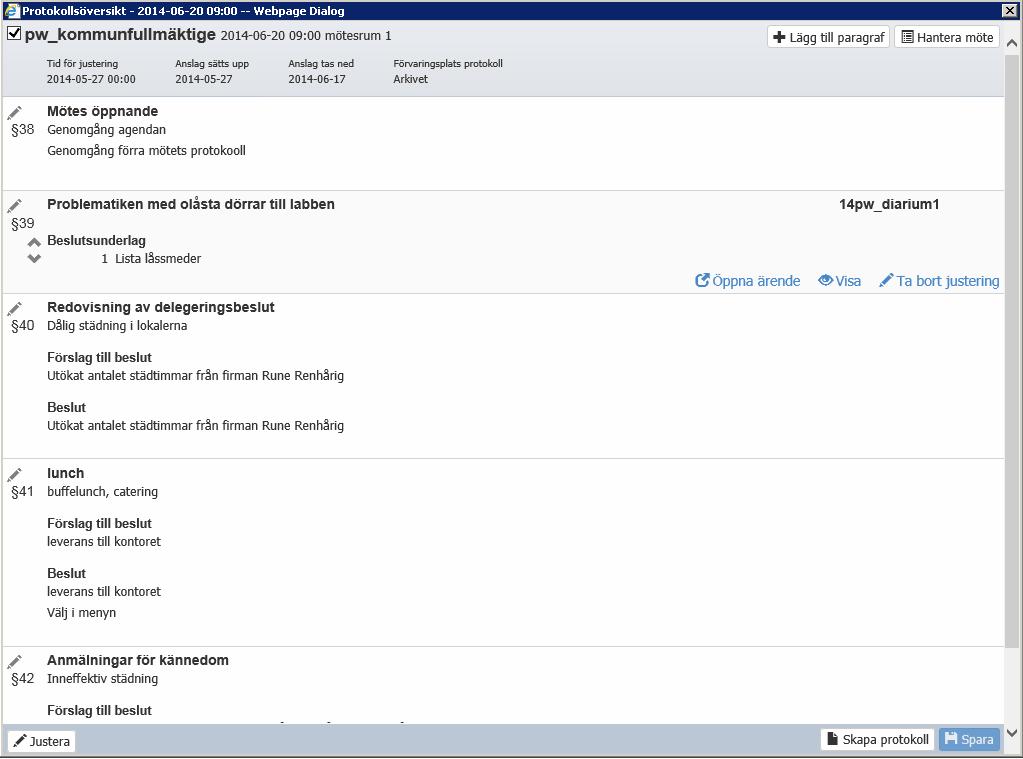Open the case via Öppna ärende
Screen dimensions: 1023x759
[x=748, y=281]
